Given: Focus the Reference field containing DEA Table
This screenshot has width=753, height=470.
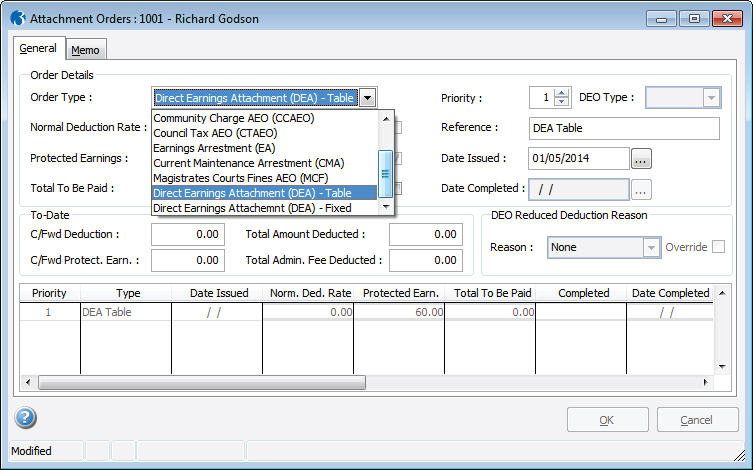Looking at the screenshot, I should (x=624, y=128).
